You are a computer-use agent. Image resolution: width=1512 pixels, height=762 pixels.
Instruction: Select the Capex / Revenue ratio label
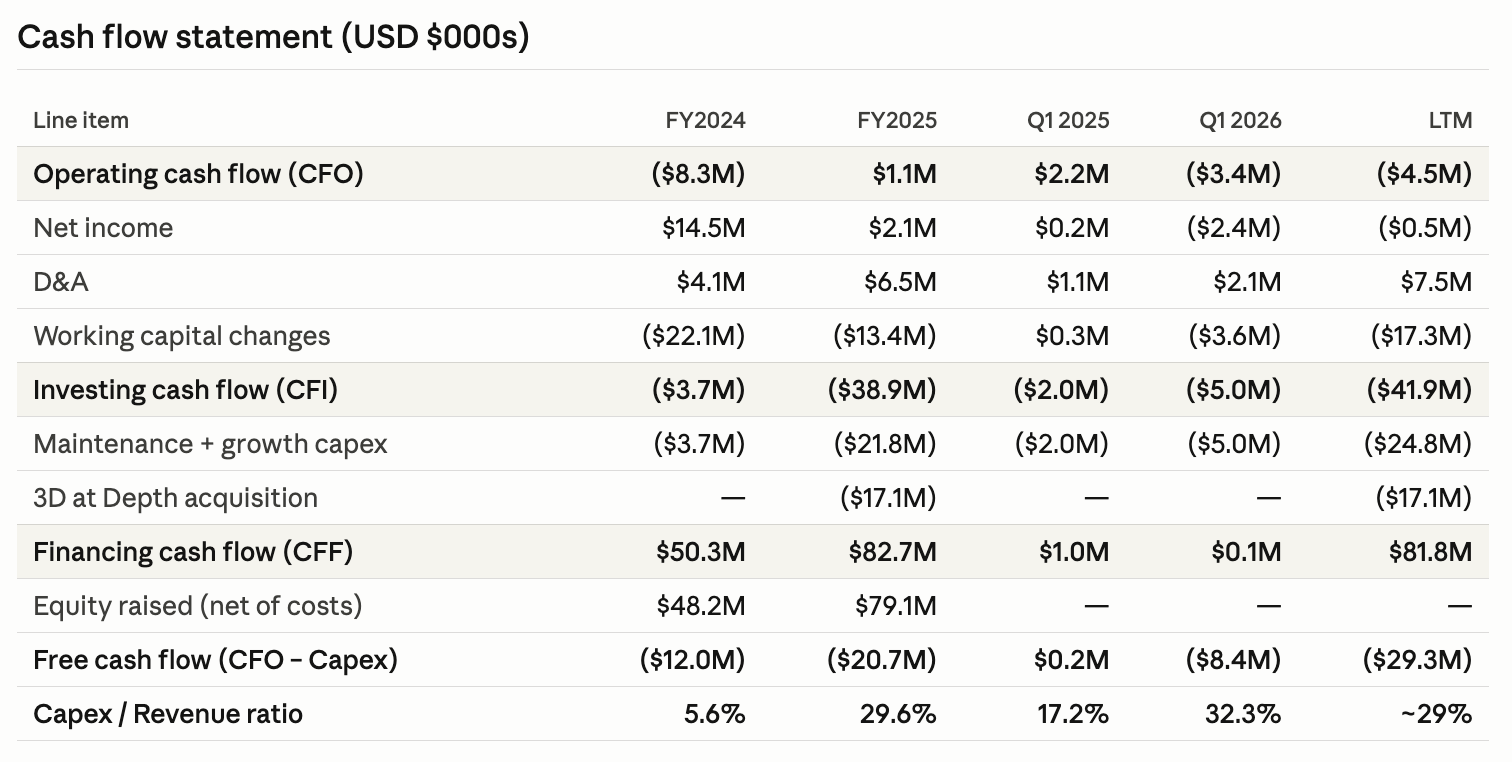point(168,714)
